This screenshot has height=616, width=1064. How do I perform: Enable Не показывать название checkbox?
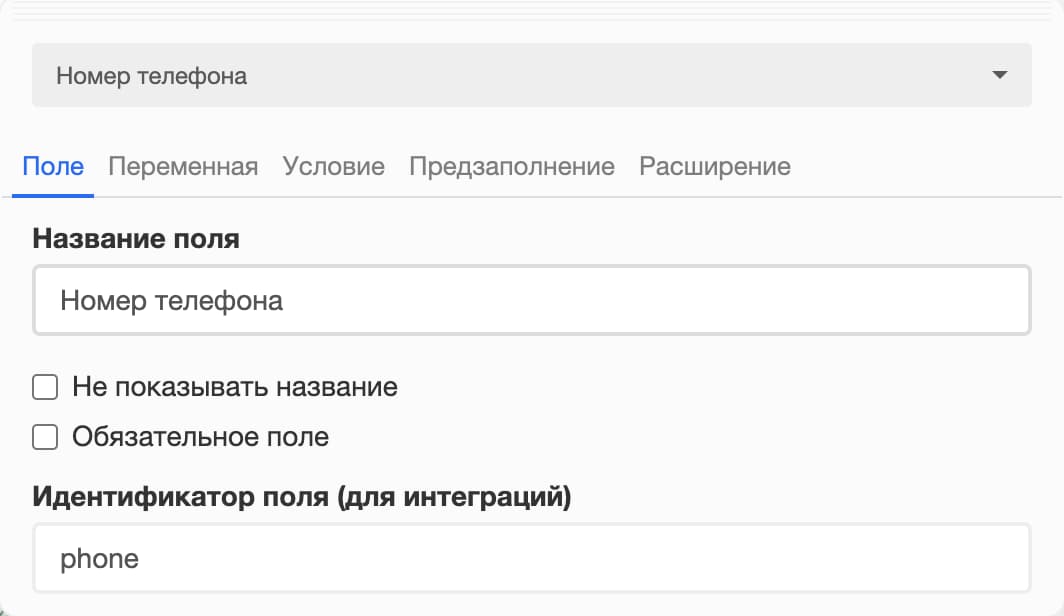[x=45, y=387]
